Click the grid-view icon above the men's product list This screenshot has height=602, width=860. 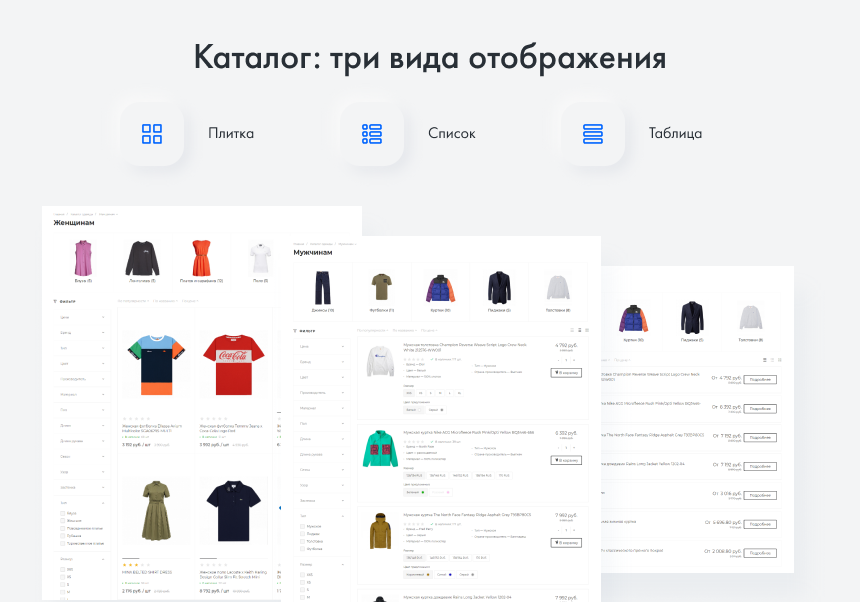click(x=572, y=328)
